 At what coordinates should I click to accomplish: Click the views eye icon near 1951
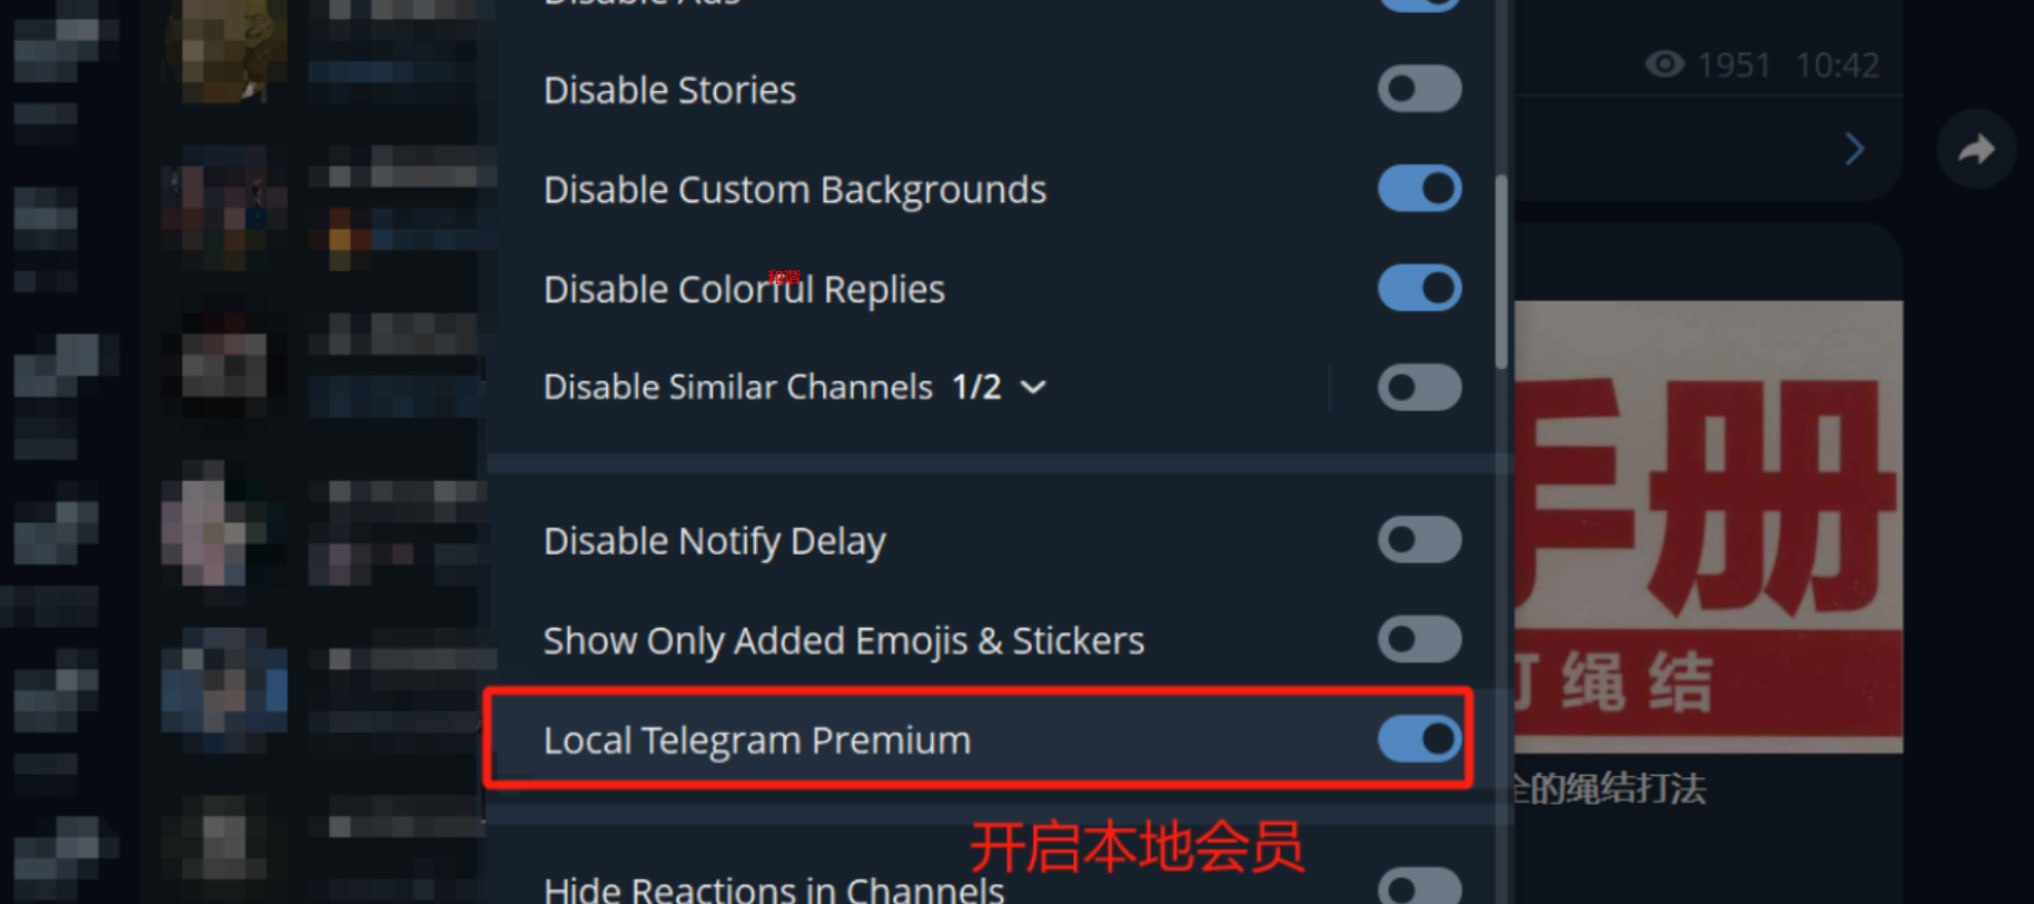1664,65
